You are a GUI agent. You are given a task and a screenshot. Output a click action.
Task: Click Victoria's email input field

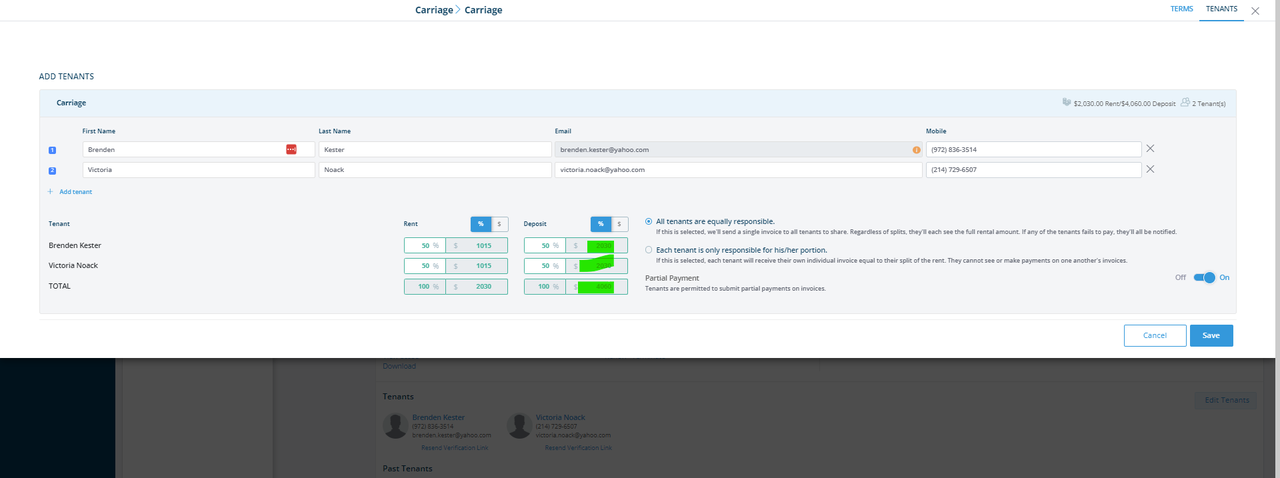coord(738,170)
